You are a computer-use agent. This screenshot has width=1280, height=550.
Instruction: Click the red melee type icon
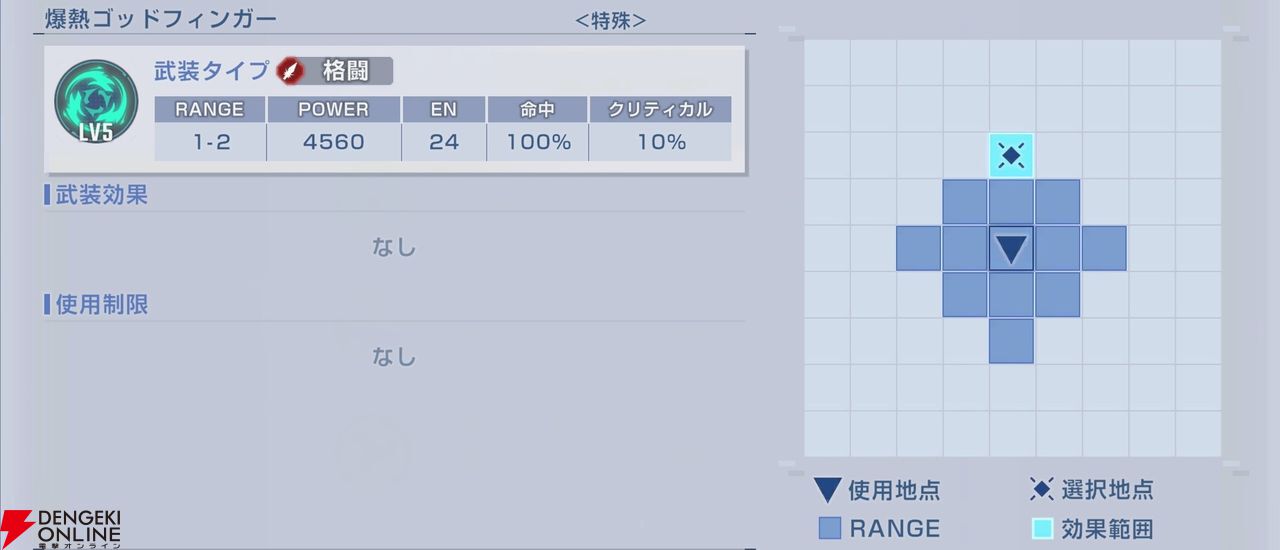[x=290, y=71]
